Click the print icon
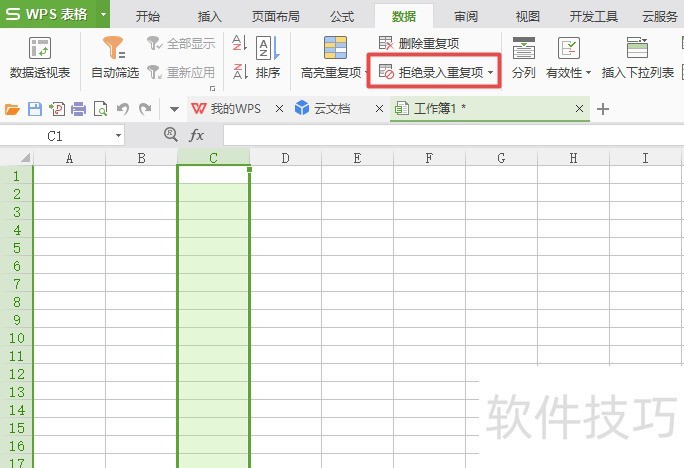This screenshot has height=468, width=684. pos(79,109)
